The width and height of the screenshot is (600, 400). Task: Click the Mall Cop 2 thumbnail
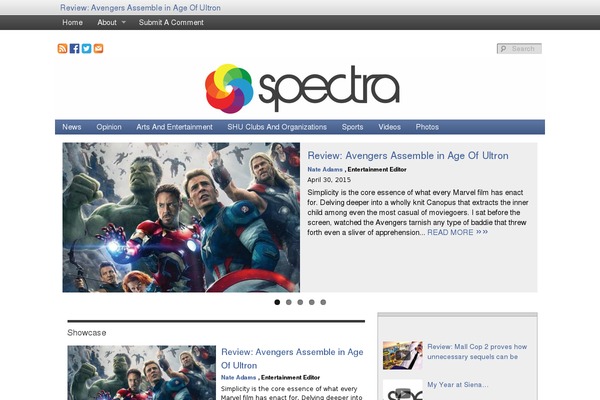coord(403,355)
